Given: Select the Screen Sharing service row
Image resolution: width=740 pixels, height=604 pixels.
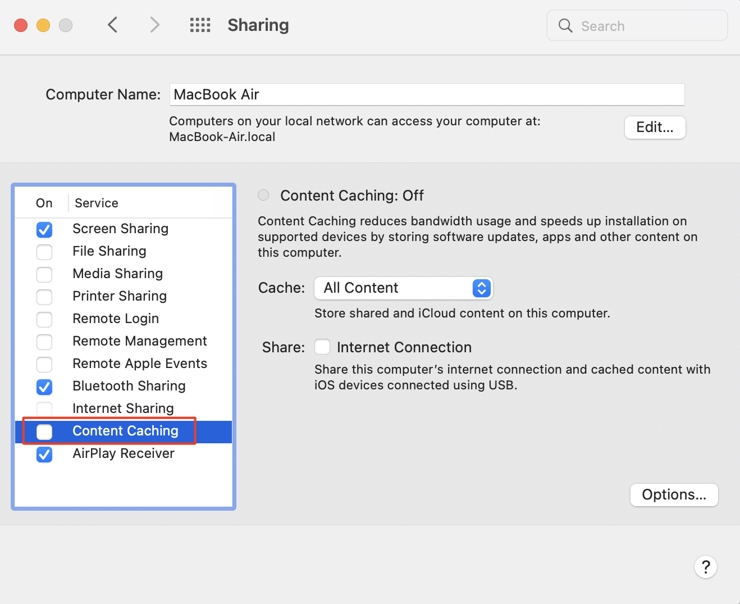Looking at the screenshot, I should (123, 229).
